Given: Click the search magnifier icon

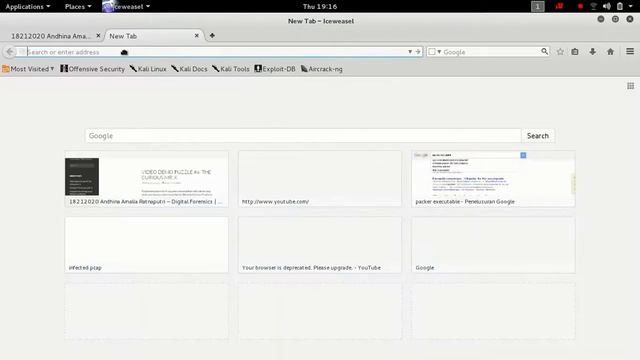Looking at the screenshot, I should (544, 51).
